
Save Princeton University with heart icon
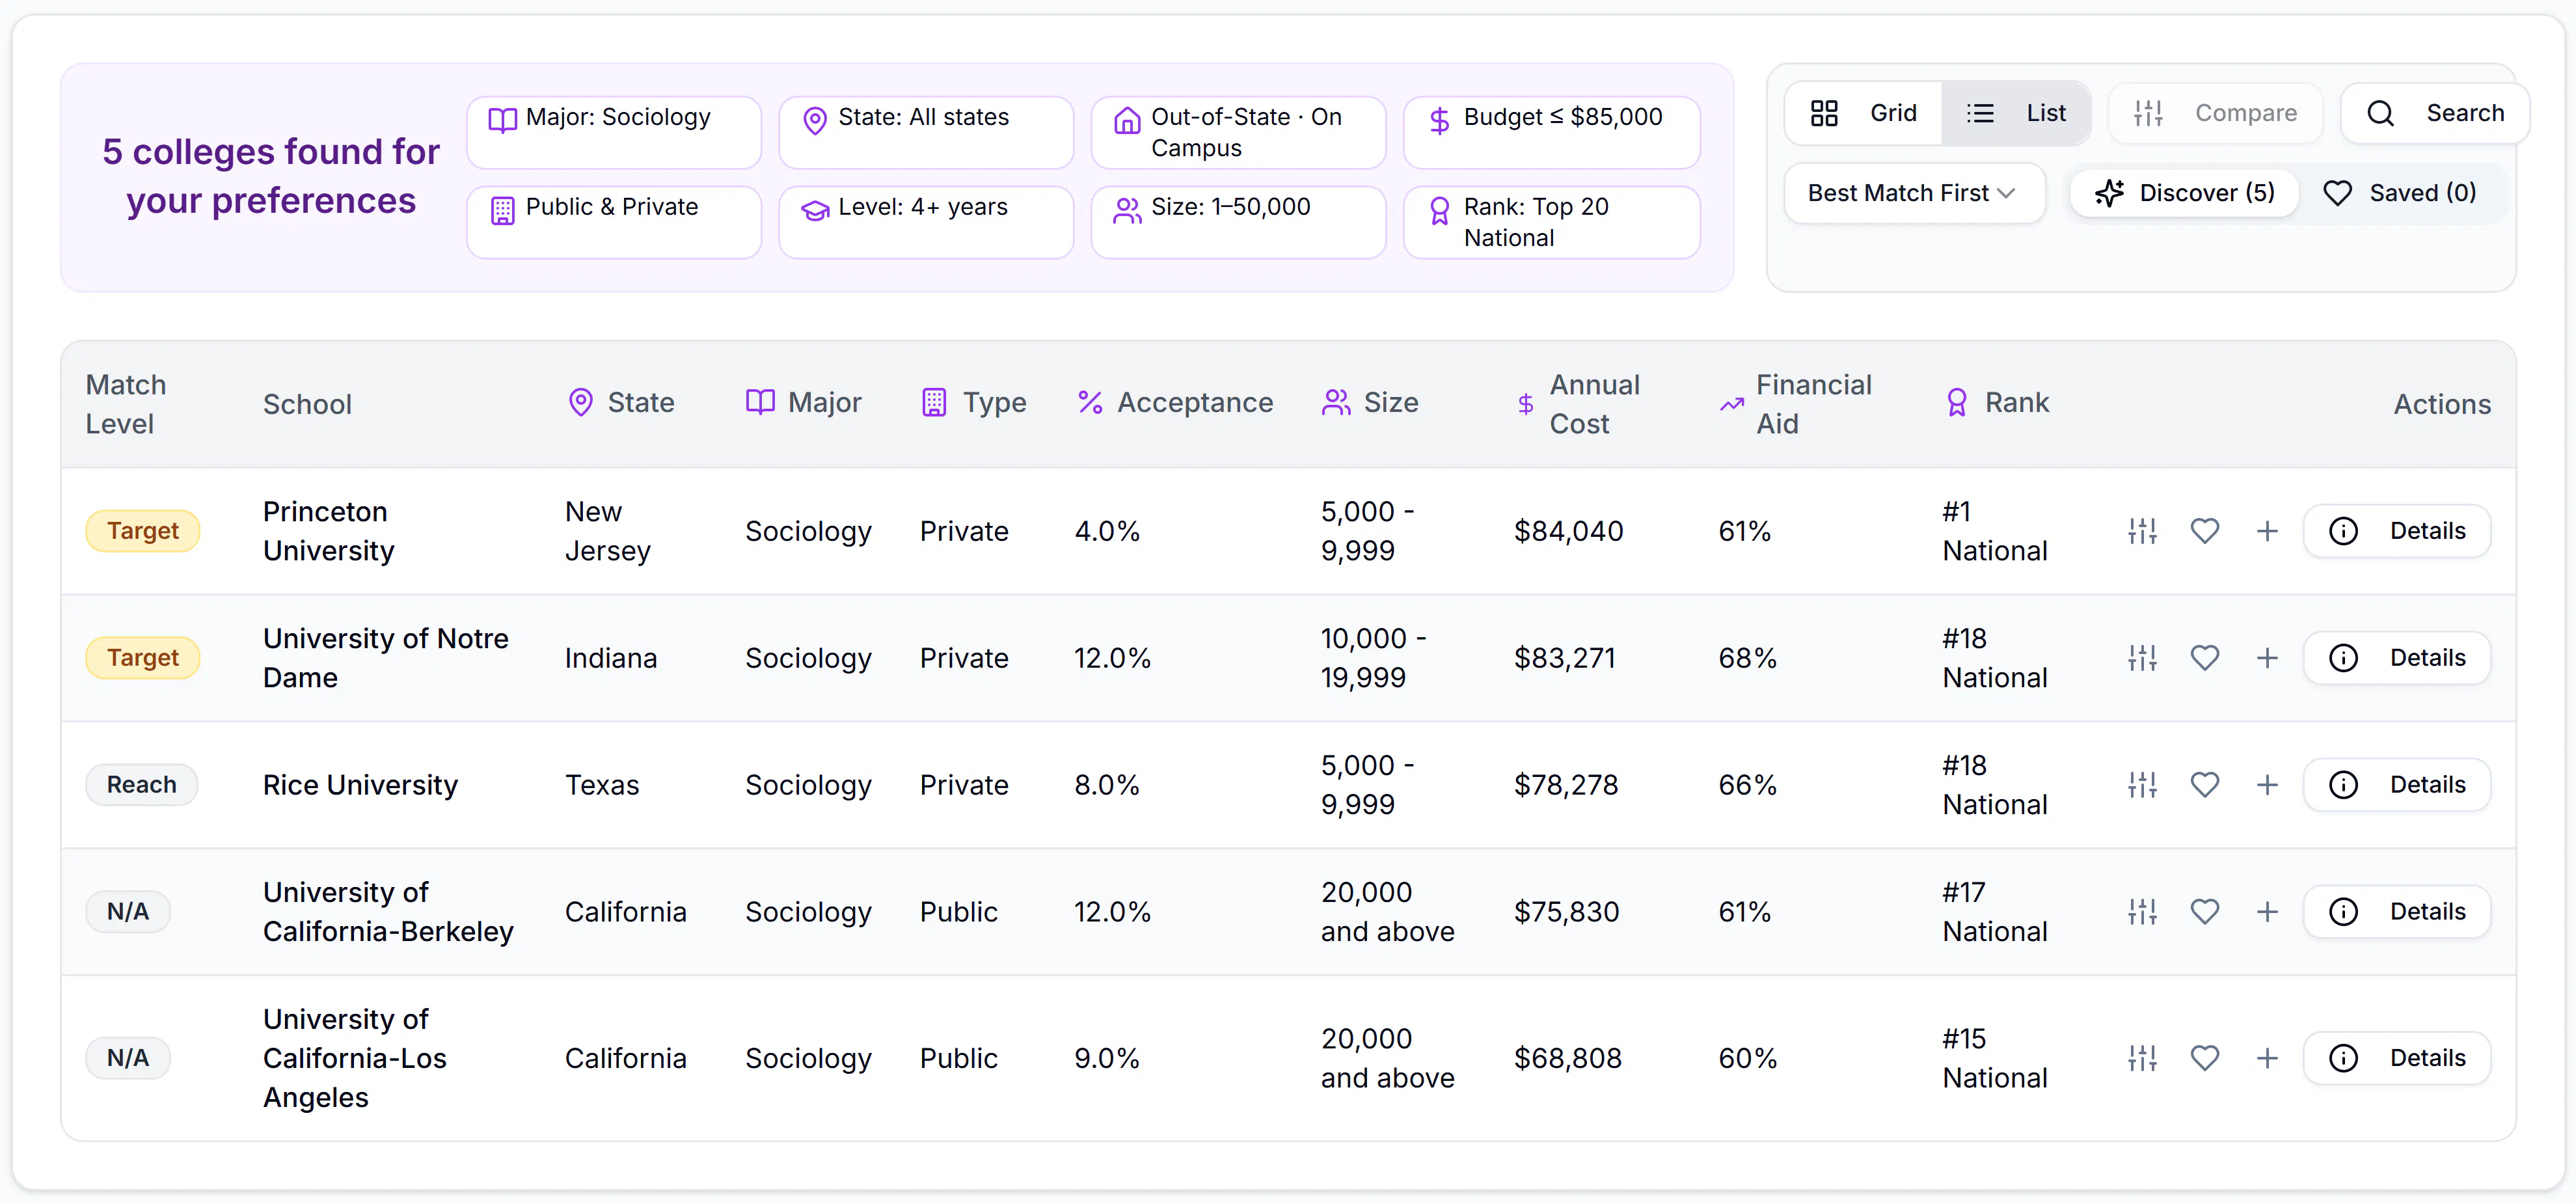point(2205,531)
